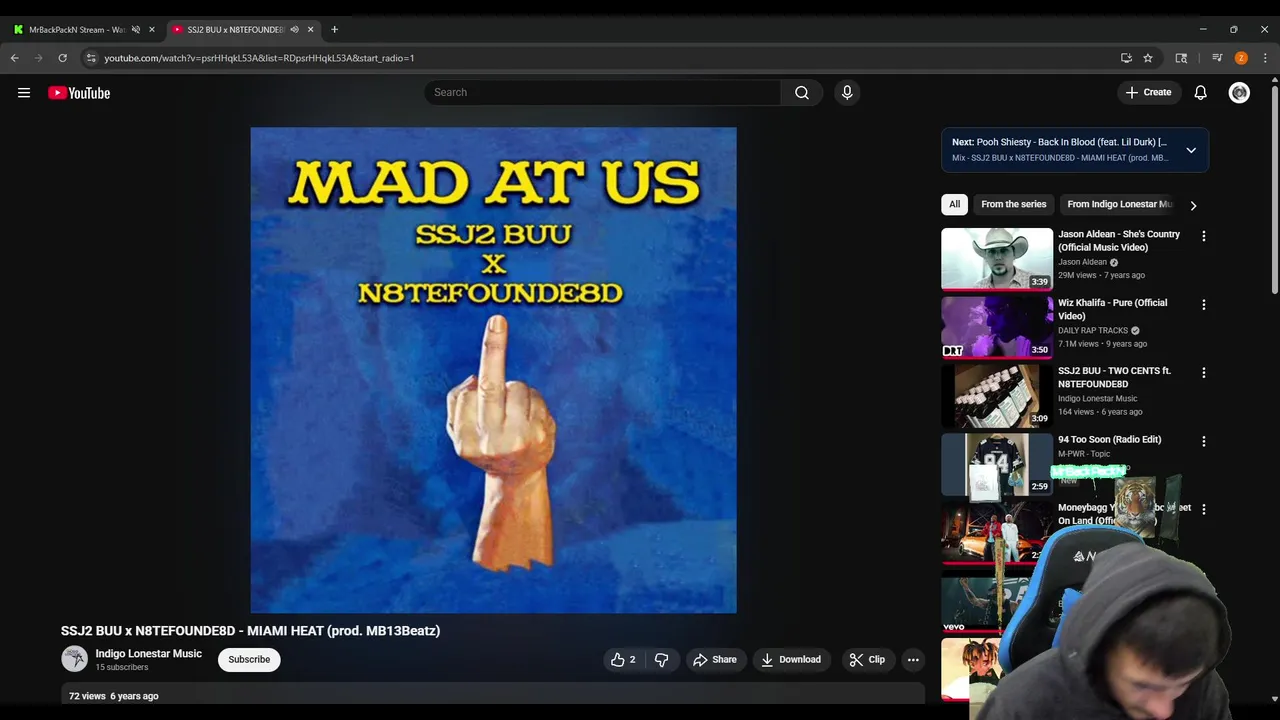Open options for Jason Aldean video
Image resolution: width=1280 pixels, height=720 pixels.
point(1204,236)
